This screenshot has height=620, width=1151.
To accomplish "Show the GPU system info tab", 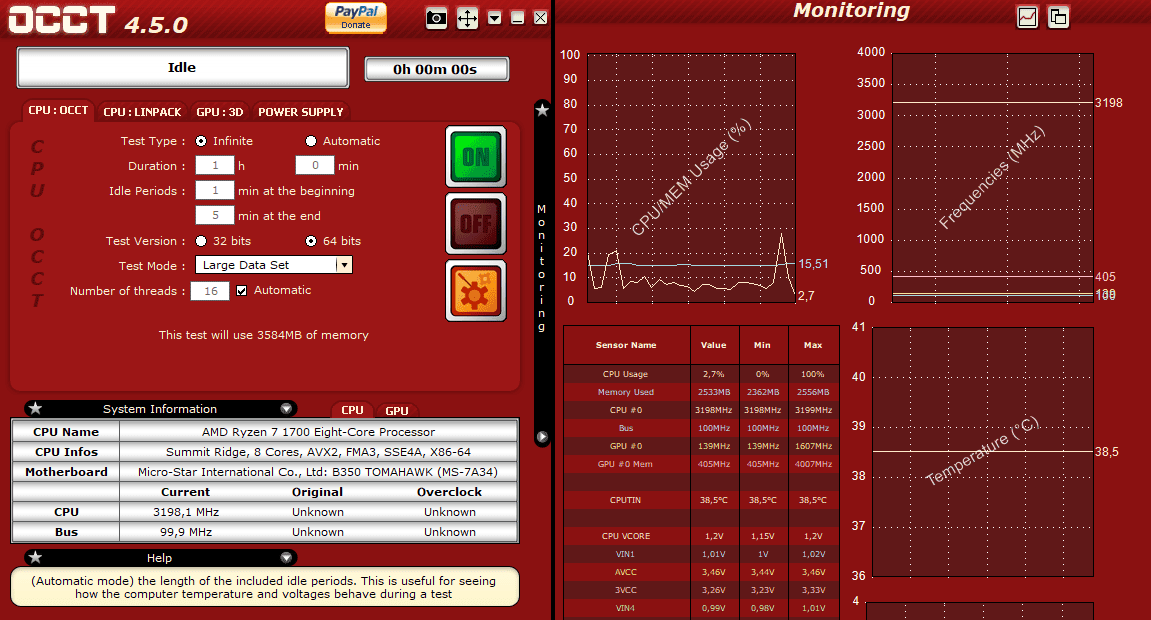I will pos(397,410).
